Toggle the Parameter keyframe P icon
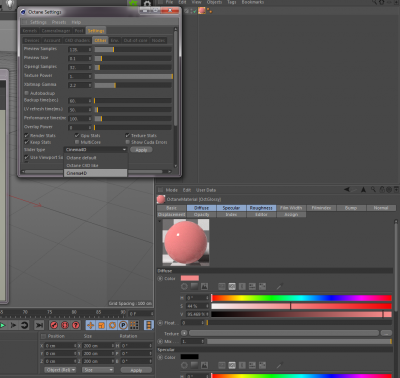This screenshot has height=378, width=400. click(123, 325)
